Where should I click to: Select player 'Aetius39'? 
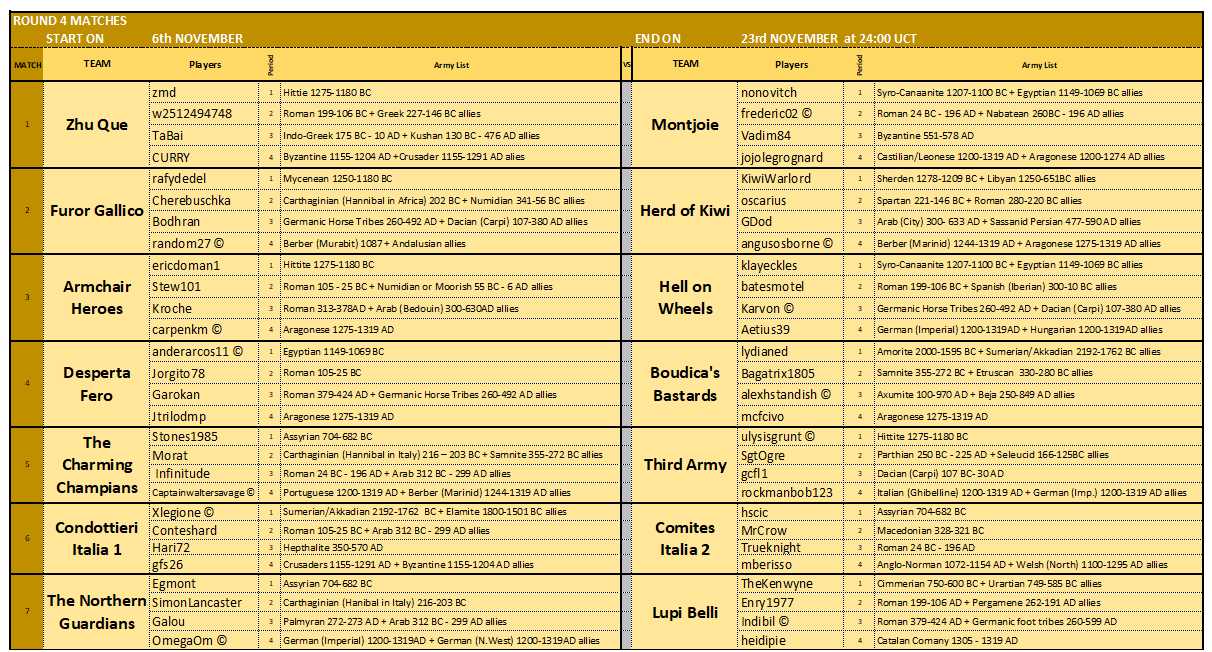765,329
